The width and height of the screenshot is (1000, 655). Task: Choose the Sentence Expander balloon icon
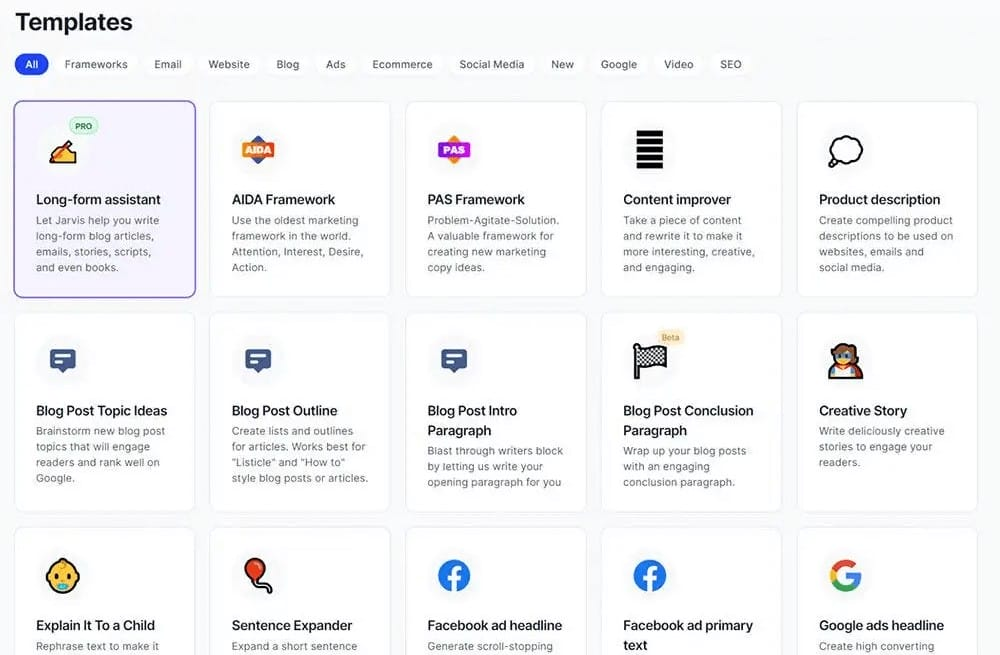point(258,576)
